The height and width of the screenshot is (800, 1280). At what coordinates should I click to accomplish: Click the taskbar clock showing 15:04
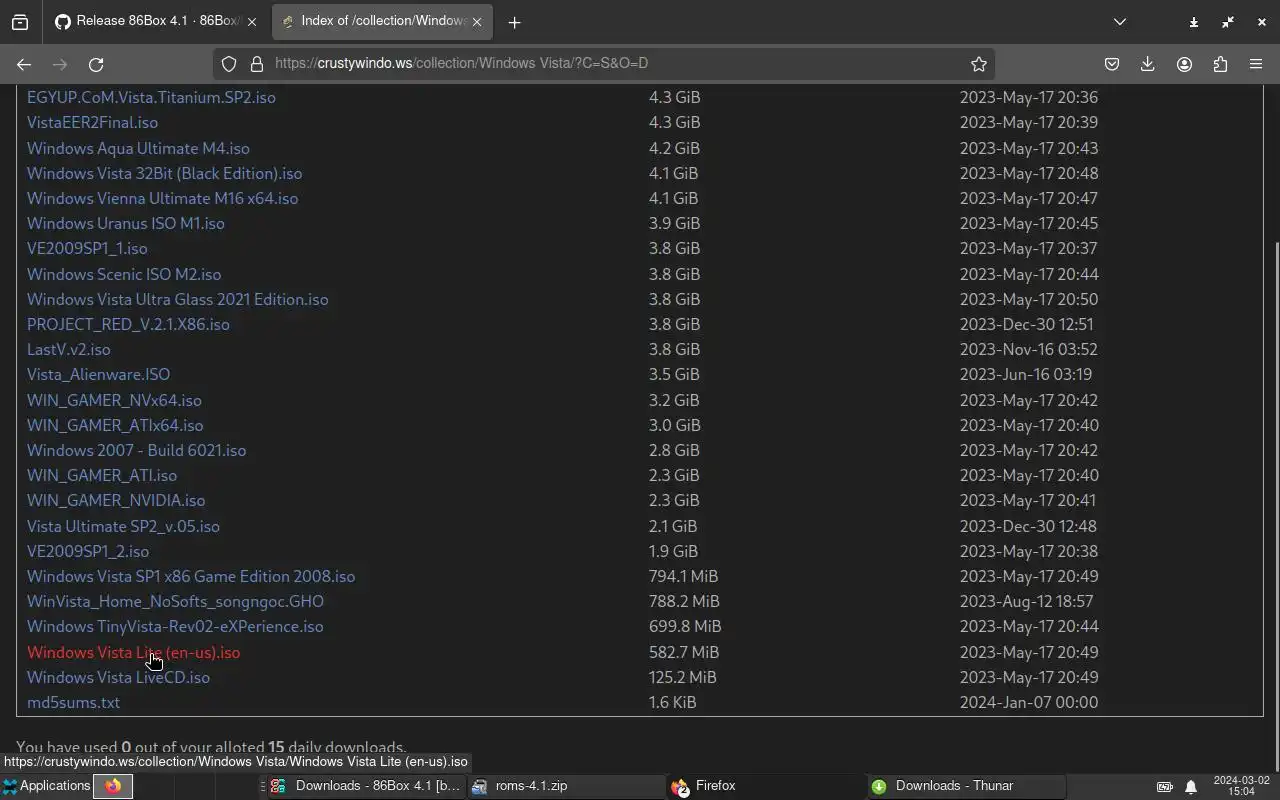pos(1241,786)
